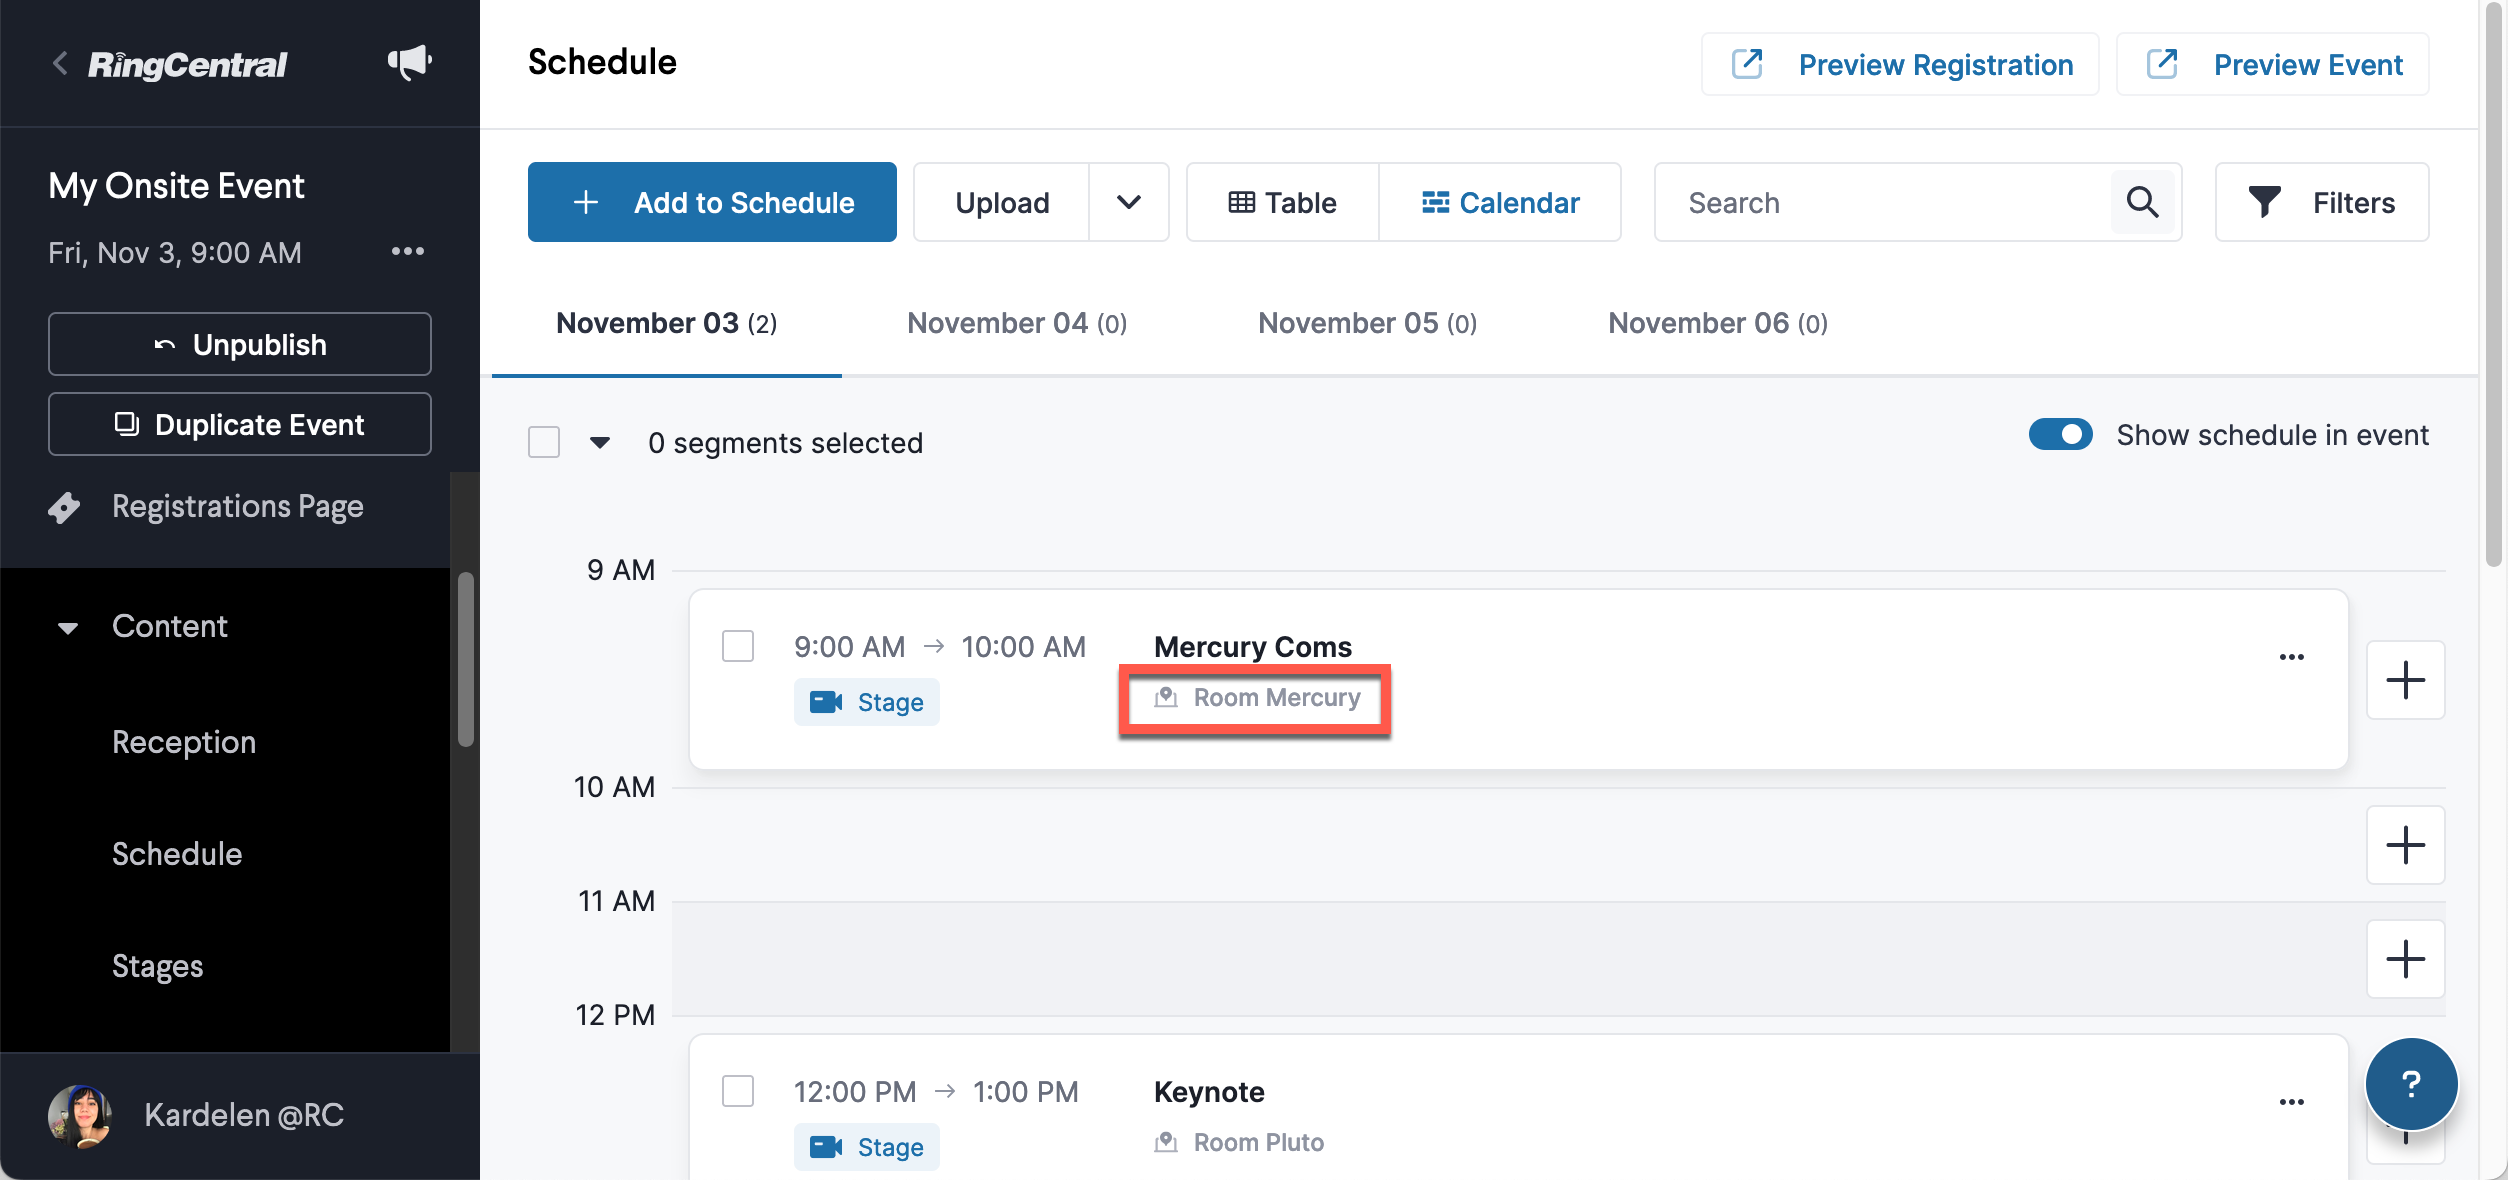Open Stages in sidebar
The height and width of the screenshot is (1180, 2508).
click(x=158, y=966)
